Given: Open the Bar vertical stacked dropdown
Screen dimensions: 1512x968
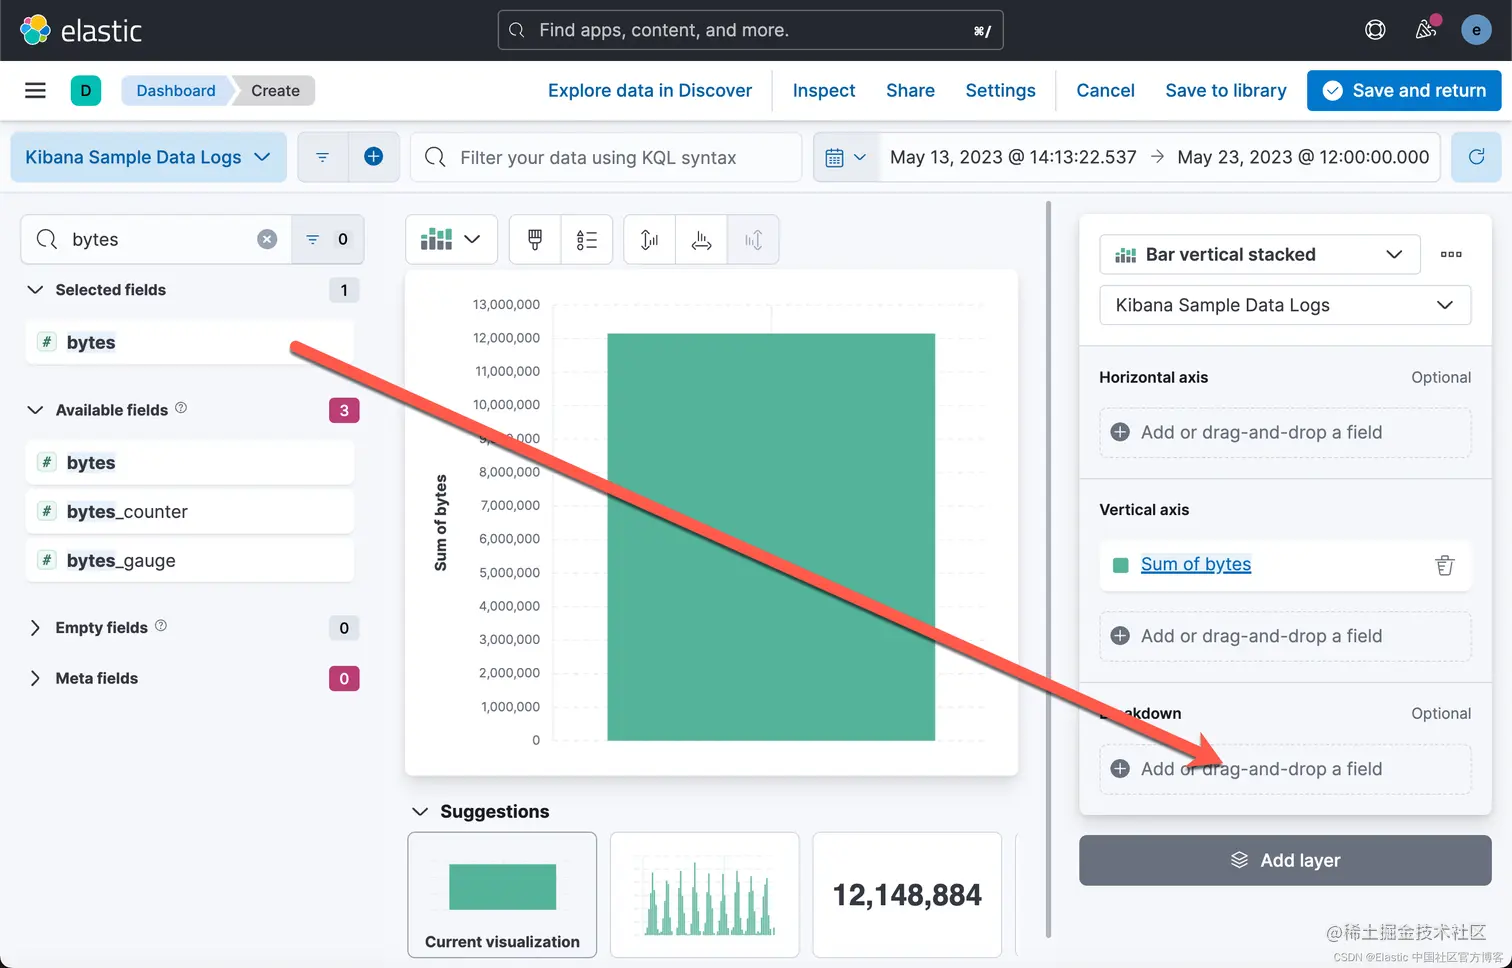Looking at the screenshot, I should tap(1259, 255).
